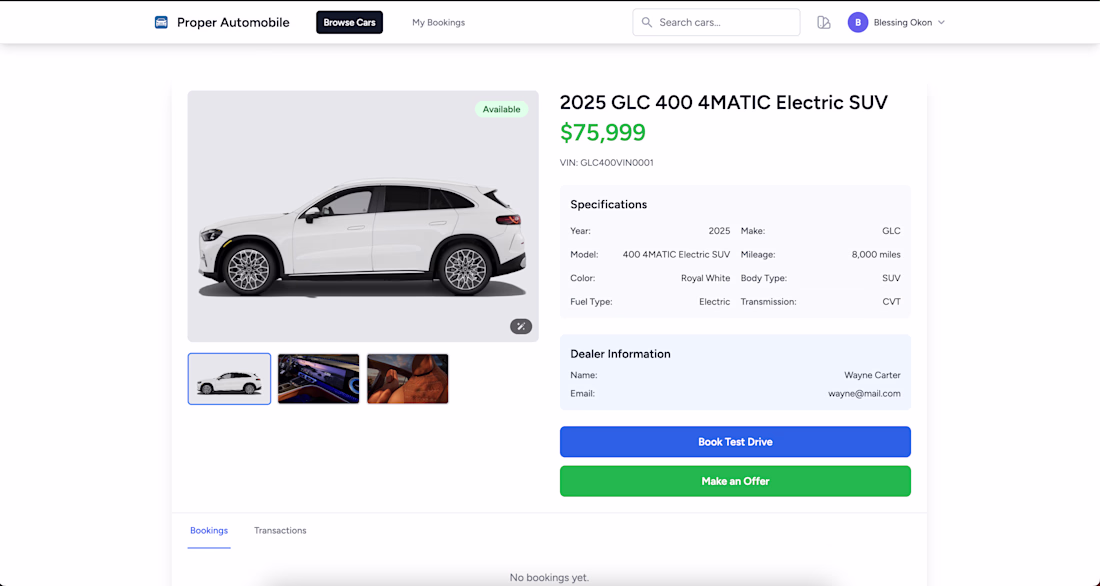Viewport: 1100px width, 586px height.
Task: Click the large white SUV main image
Action: coord(363,216)
